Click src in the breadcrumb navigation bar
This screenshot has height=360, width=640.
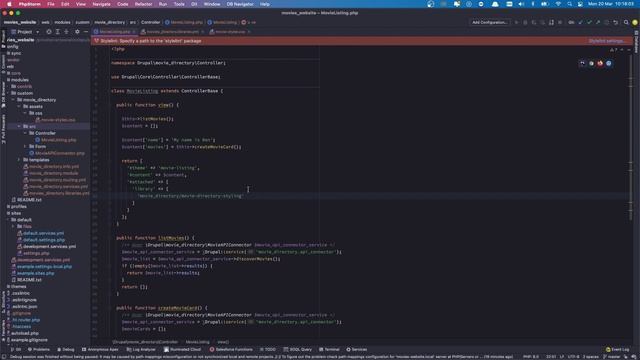(x=133, y=22)
